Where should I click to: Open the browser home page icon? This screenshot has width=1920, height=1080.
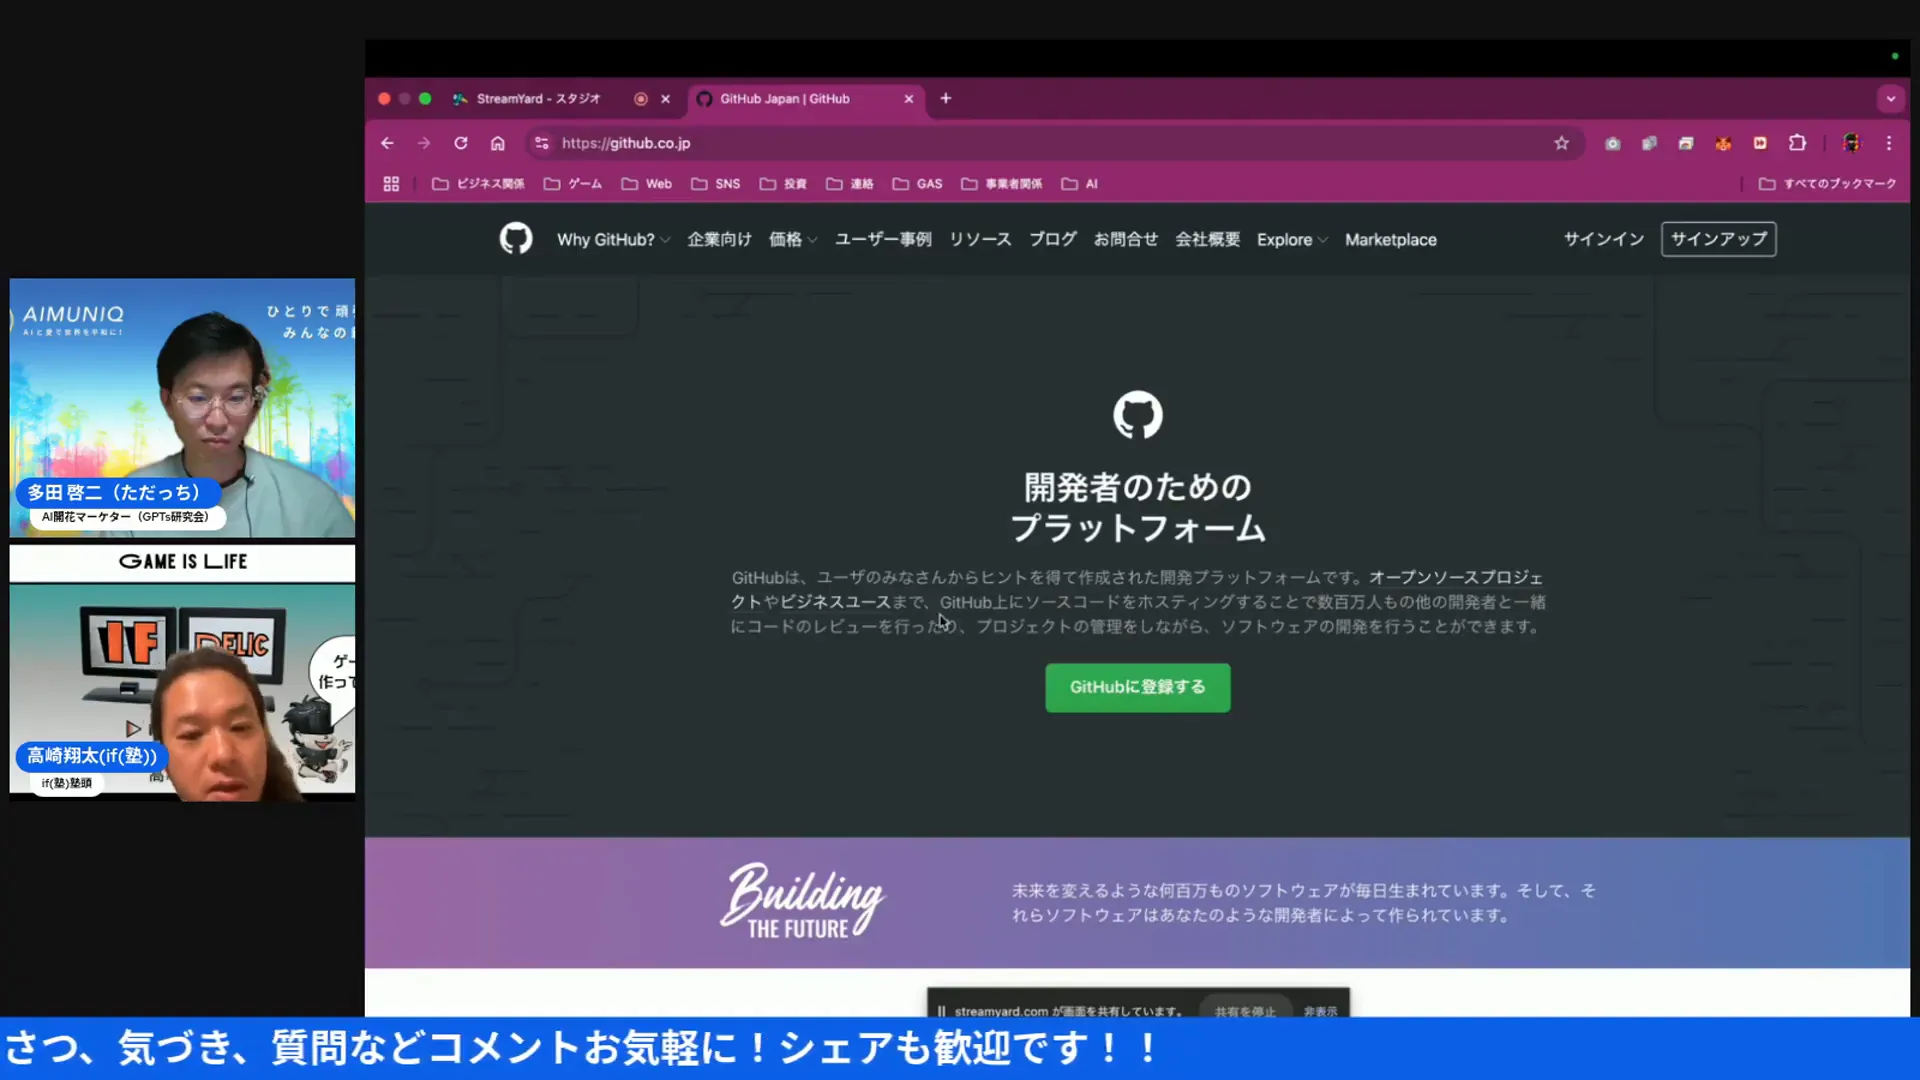[498, 143]
